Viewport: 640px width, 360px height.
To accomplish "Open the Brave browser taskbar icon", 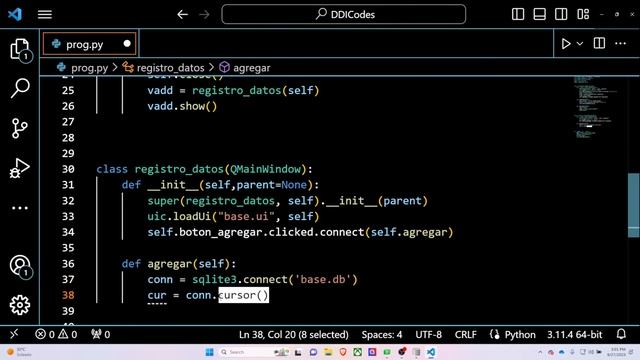I will 343,352.
